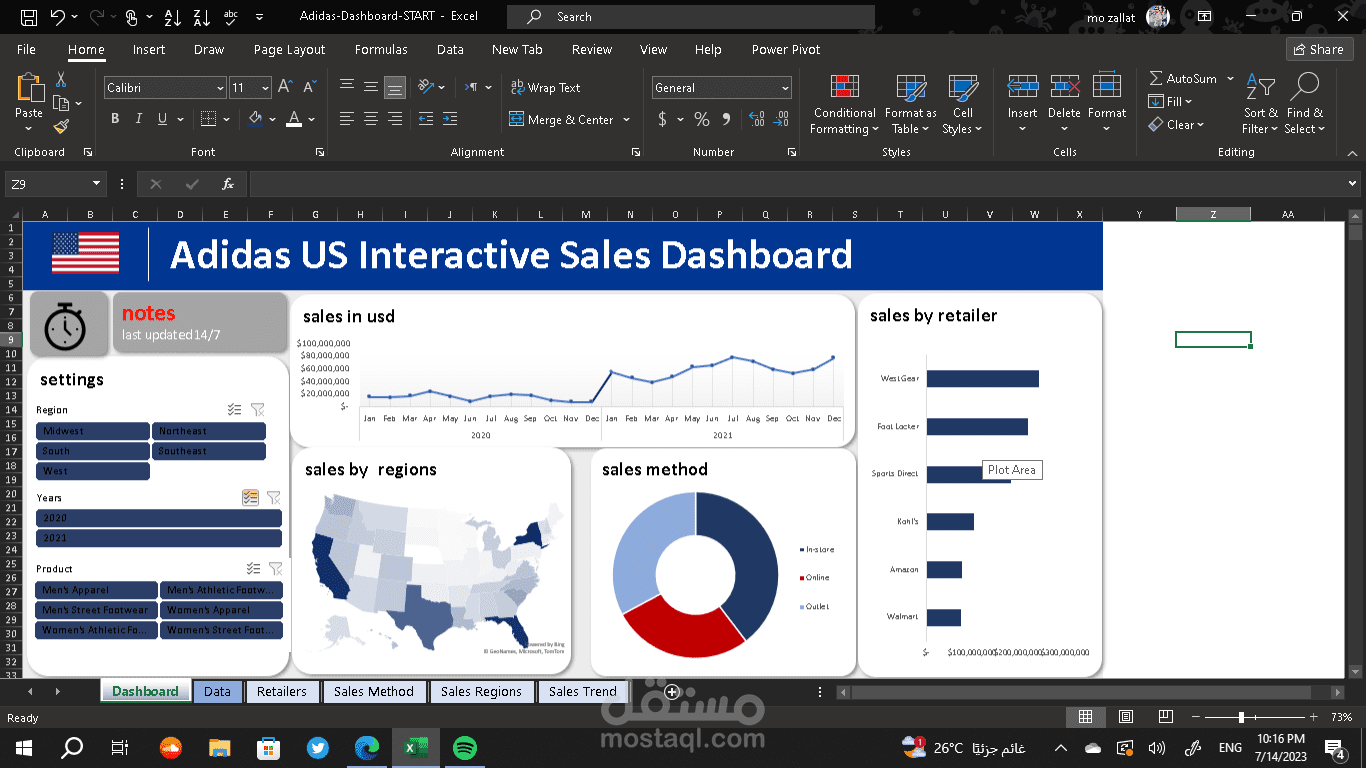Click the insert function fx icon
The image size is (1366, 768).
coord(228,184)
